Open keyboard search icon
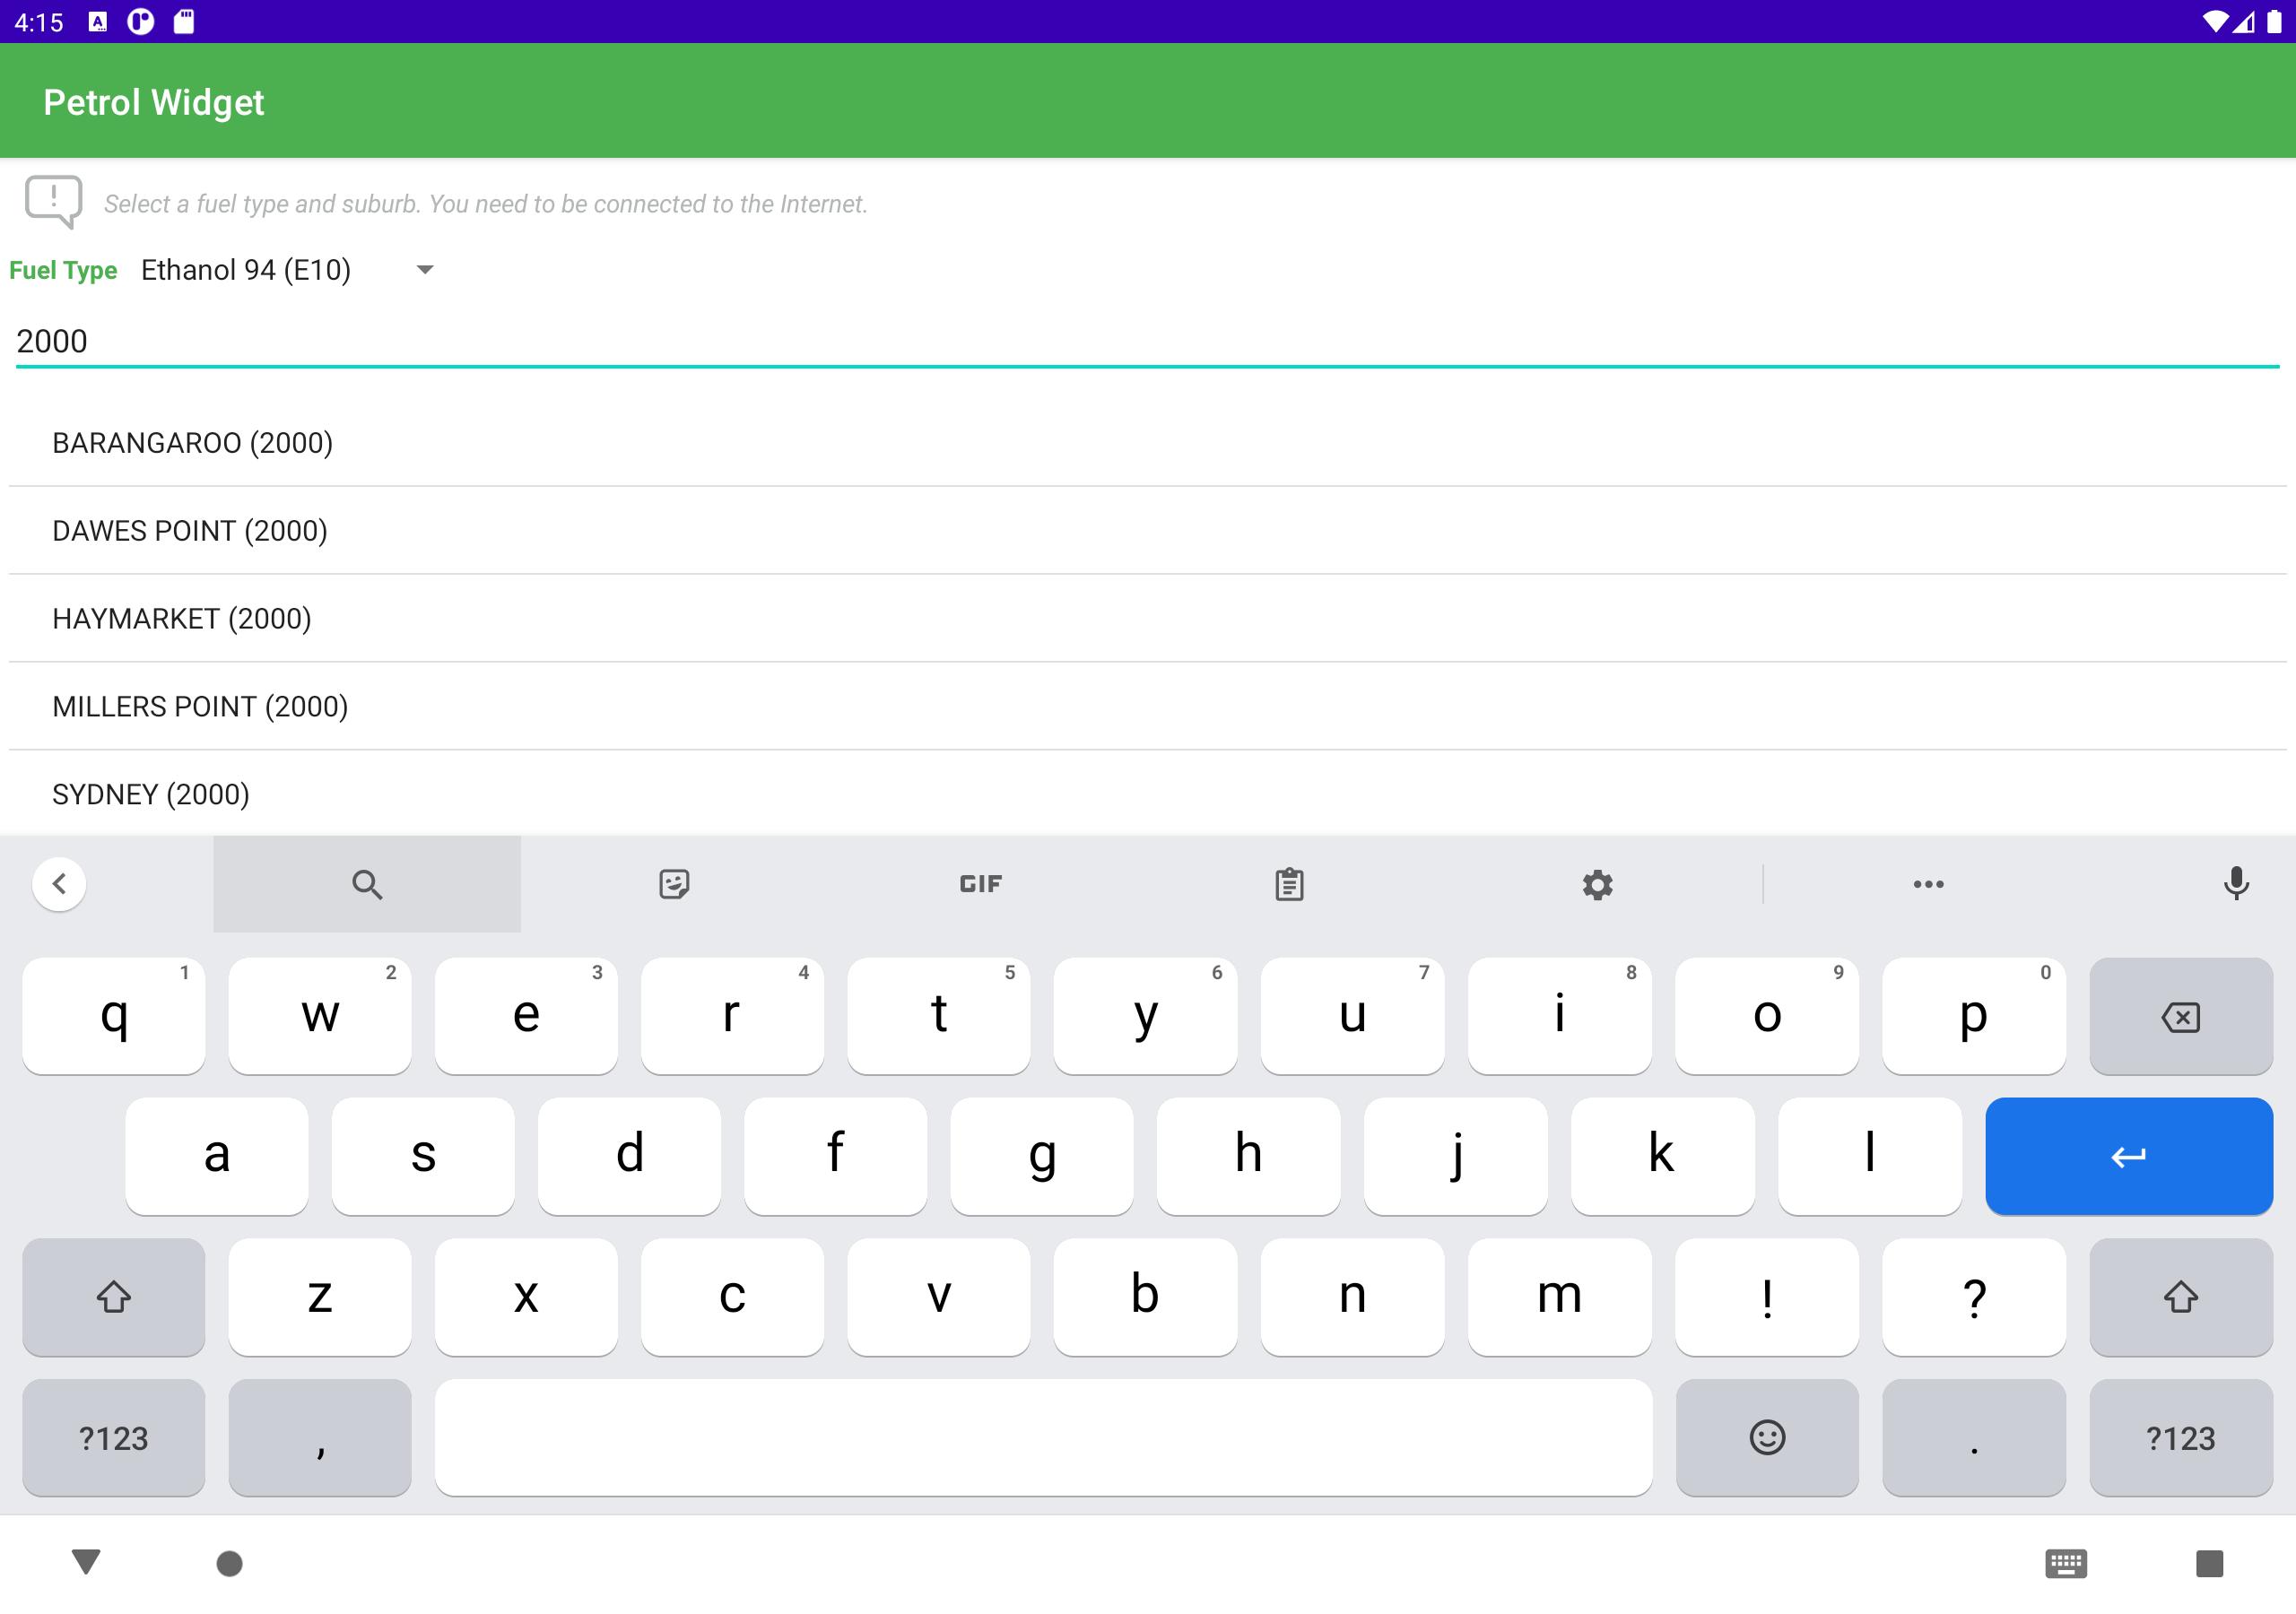The image size is (2296, 1614). (x=367, y=884)
